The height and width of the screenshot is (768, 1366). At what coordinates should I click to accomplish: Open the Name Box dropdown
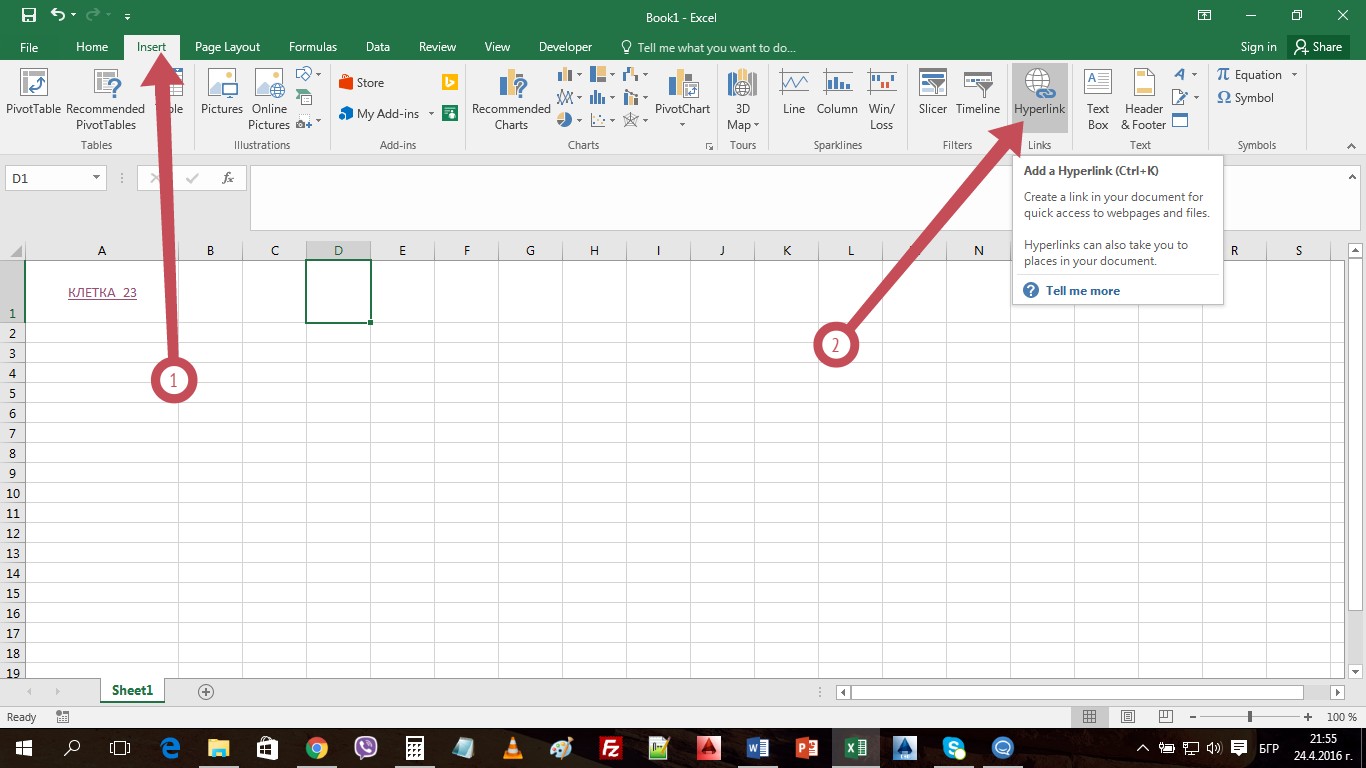click(x=97, y=178)
